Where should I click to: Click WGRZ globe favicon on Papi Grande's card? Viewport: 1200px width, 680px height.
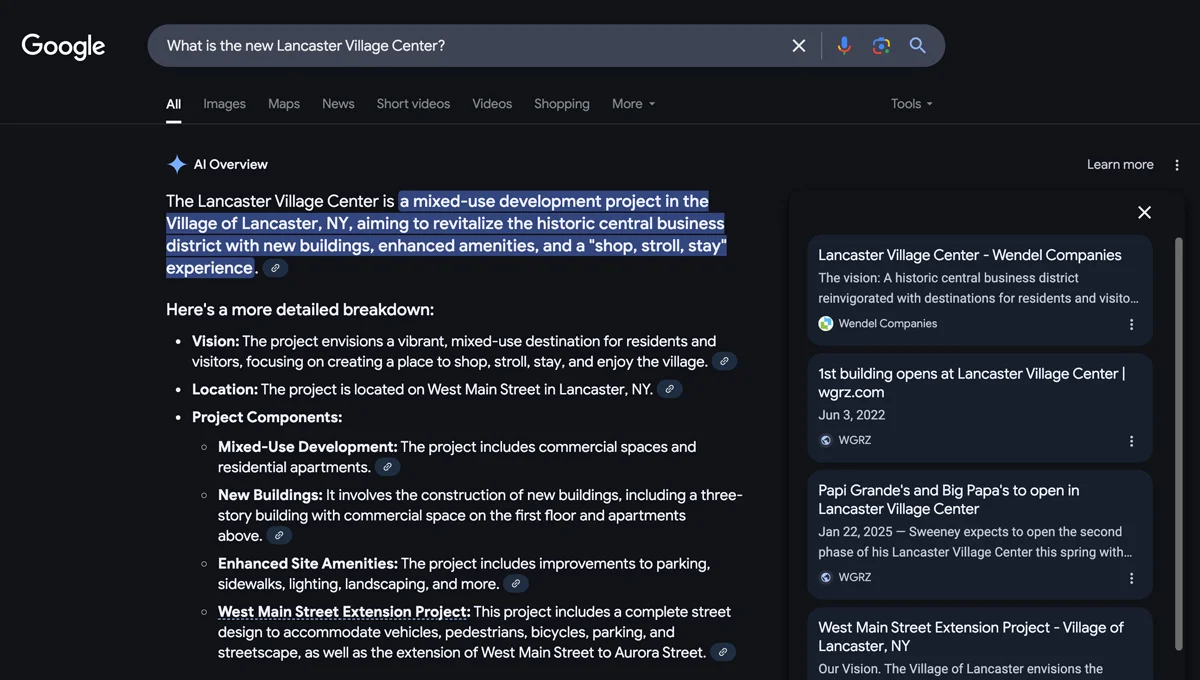coord(826,578)
